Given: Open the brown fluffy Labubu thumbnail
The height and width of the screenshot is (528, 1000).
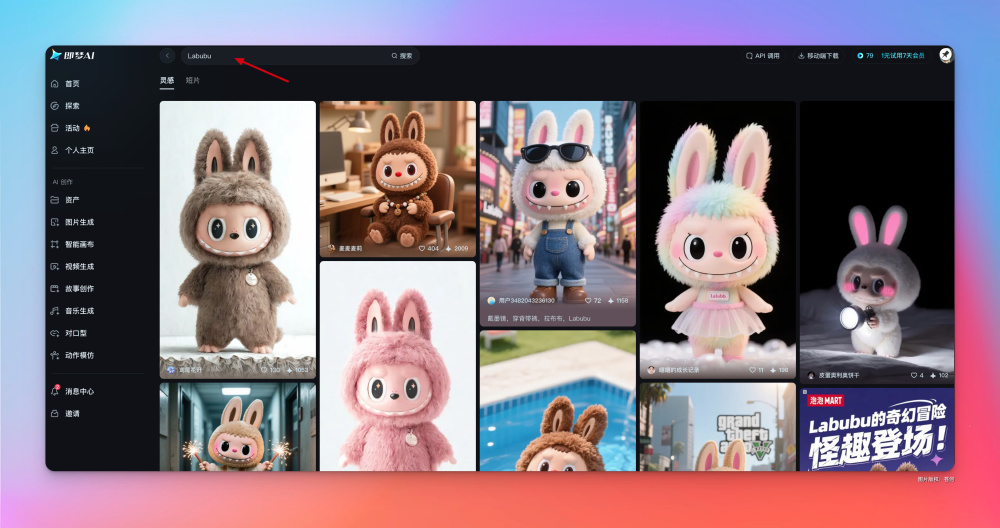Looking at the screenshot, I should click(x=238, y=240).
